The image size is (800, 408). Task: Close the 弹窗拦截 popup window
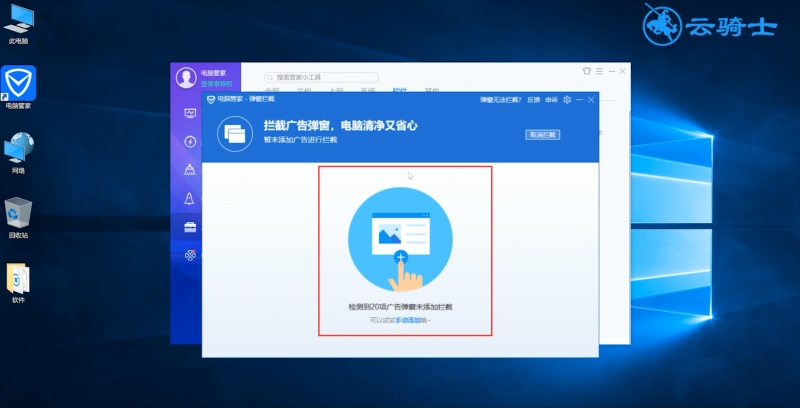(x=591, y=100)
